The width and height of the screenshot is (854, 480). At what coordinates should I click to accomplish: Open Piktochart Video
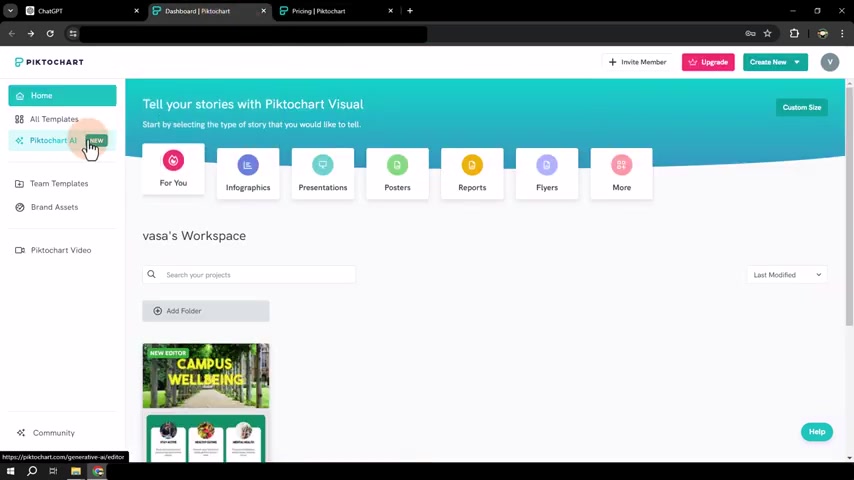click(x=62, y=250)
